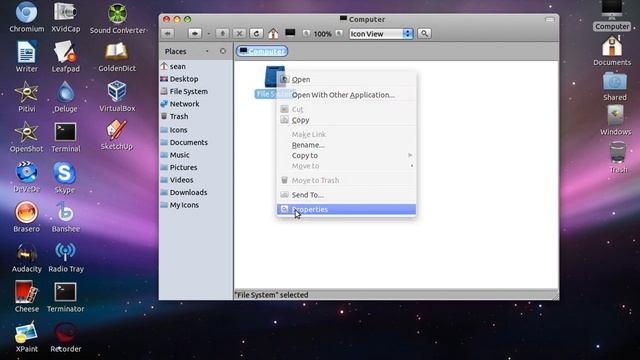The image size is (640, 360).
Task: Launch Radio Tray desktop icon
Action: [x=66, y=257]
